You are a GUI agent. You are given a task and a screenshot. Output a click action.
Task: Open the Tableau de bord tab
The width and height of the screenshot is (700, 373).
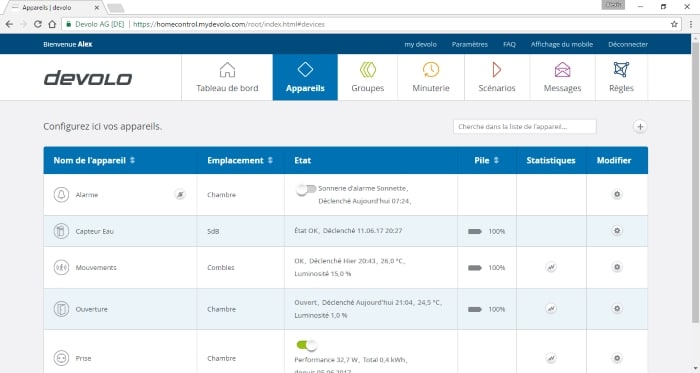pyautogui.click(x=227, y=77)
